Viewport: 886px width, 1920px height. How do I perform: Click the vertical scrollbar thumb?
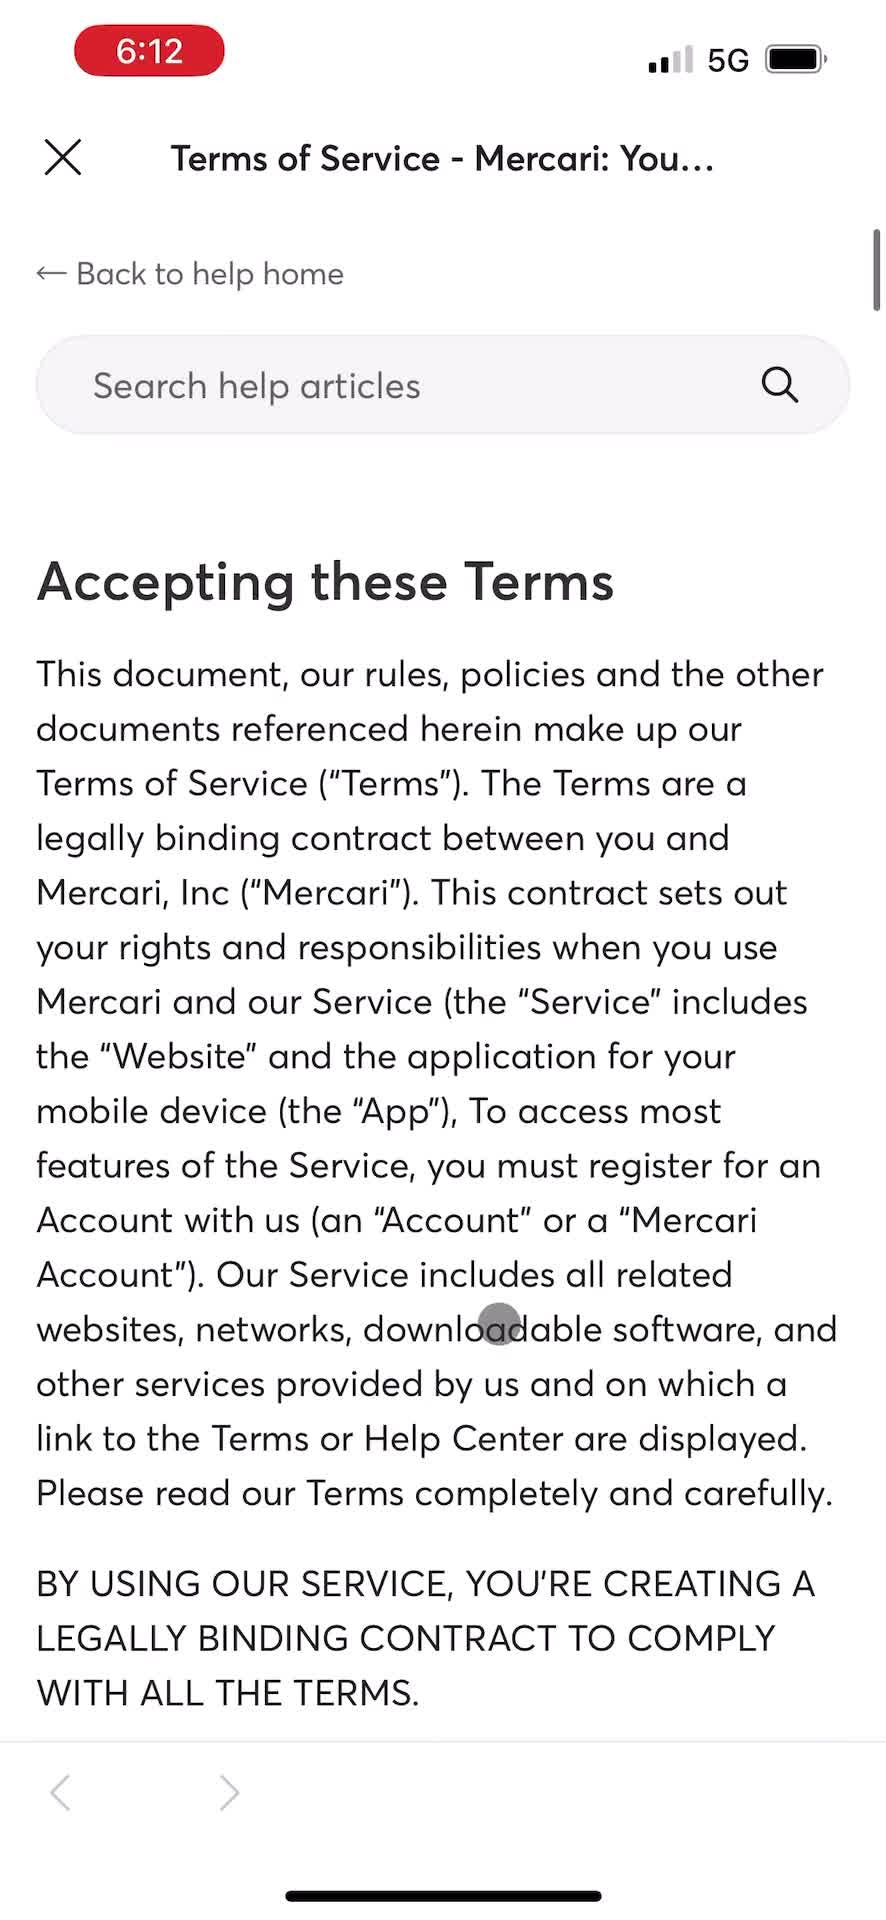(877, 271)
